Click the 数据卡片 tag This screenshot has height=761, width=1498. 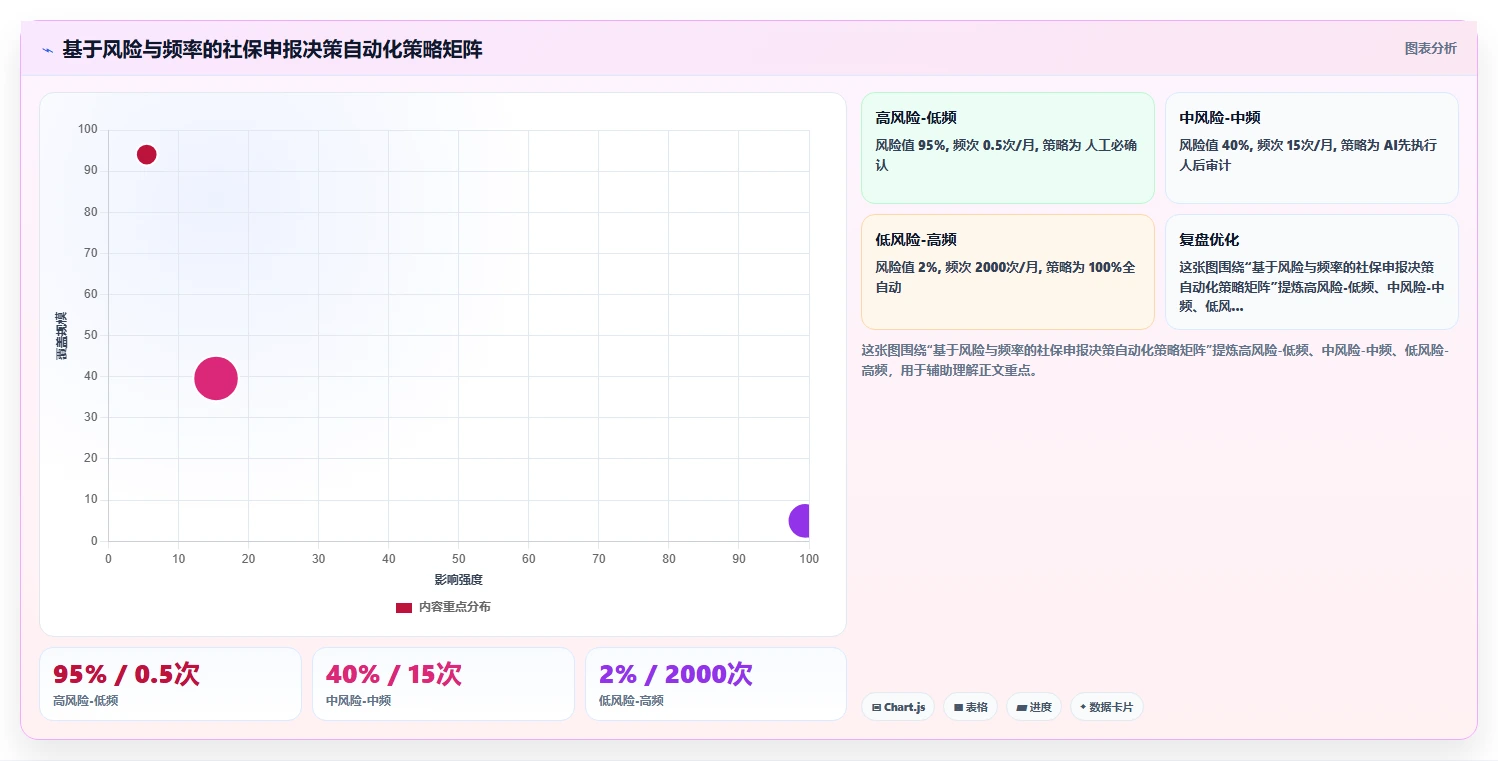[1106, 707]
